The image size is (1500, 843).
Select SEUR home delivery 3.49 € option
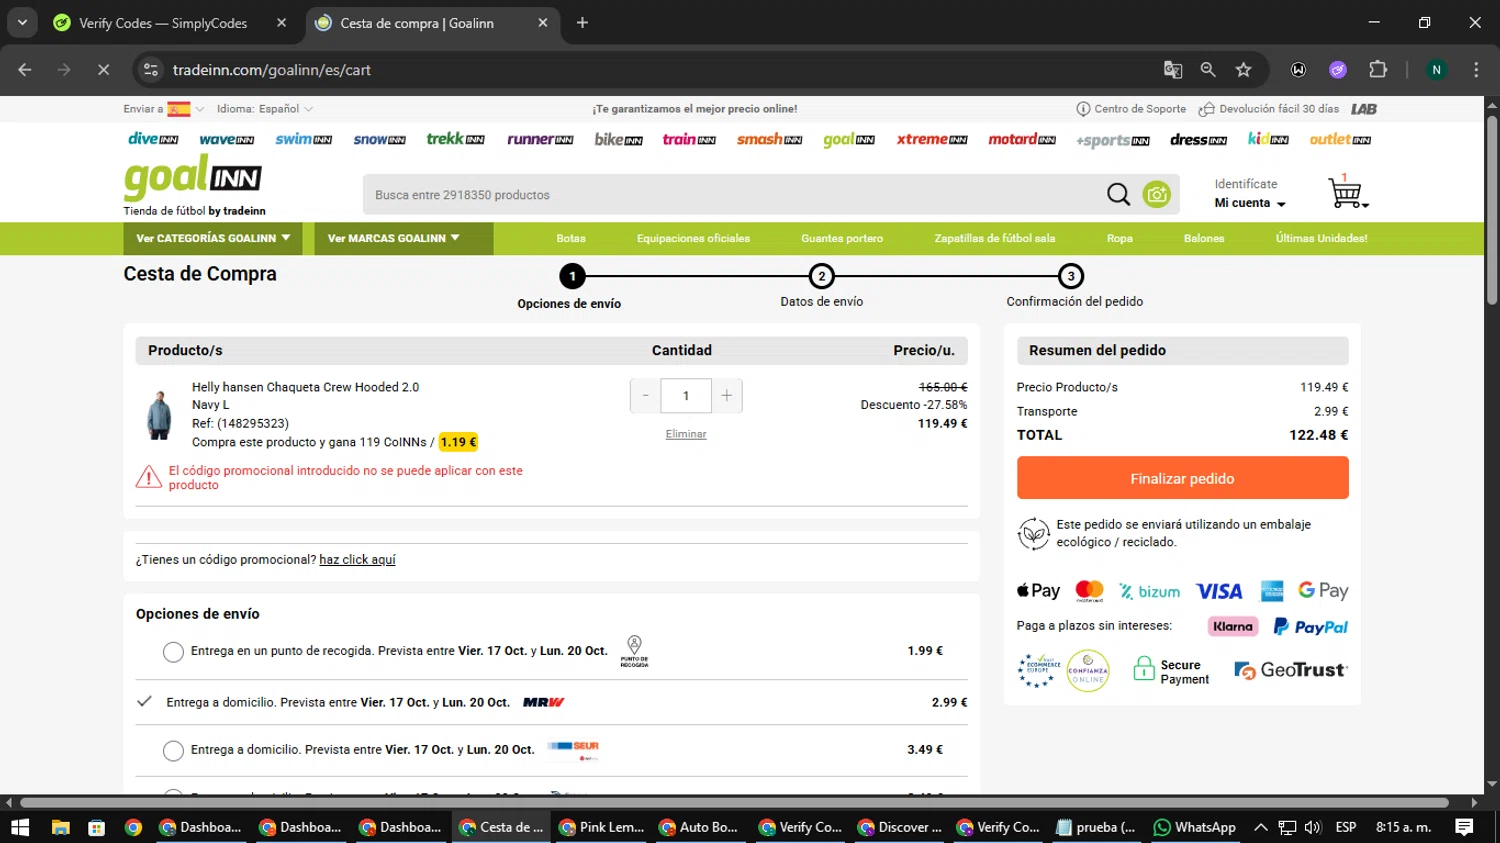click(x=173, y=750)
